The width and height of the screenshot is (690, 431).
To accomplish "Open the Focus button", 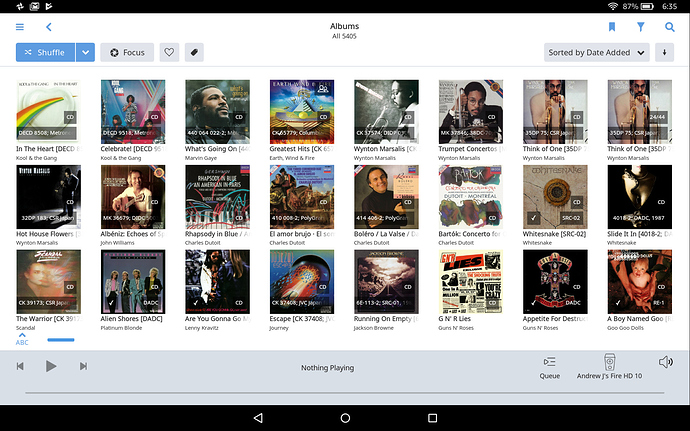I will pos(127,52).
